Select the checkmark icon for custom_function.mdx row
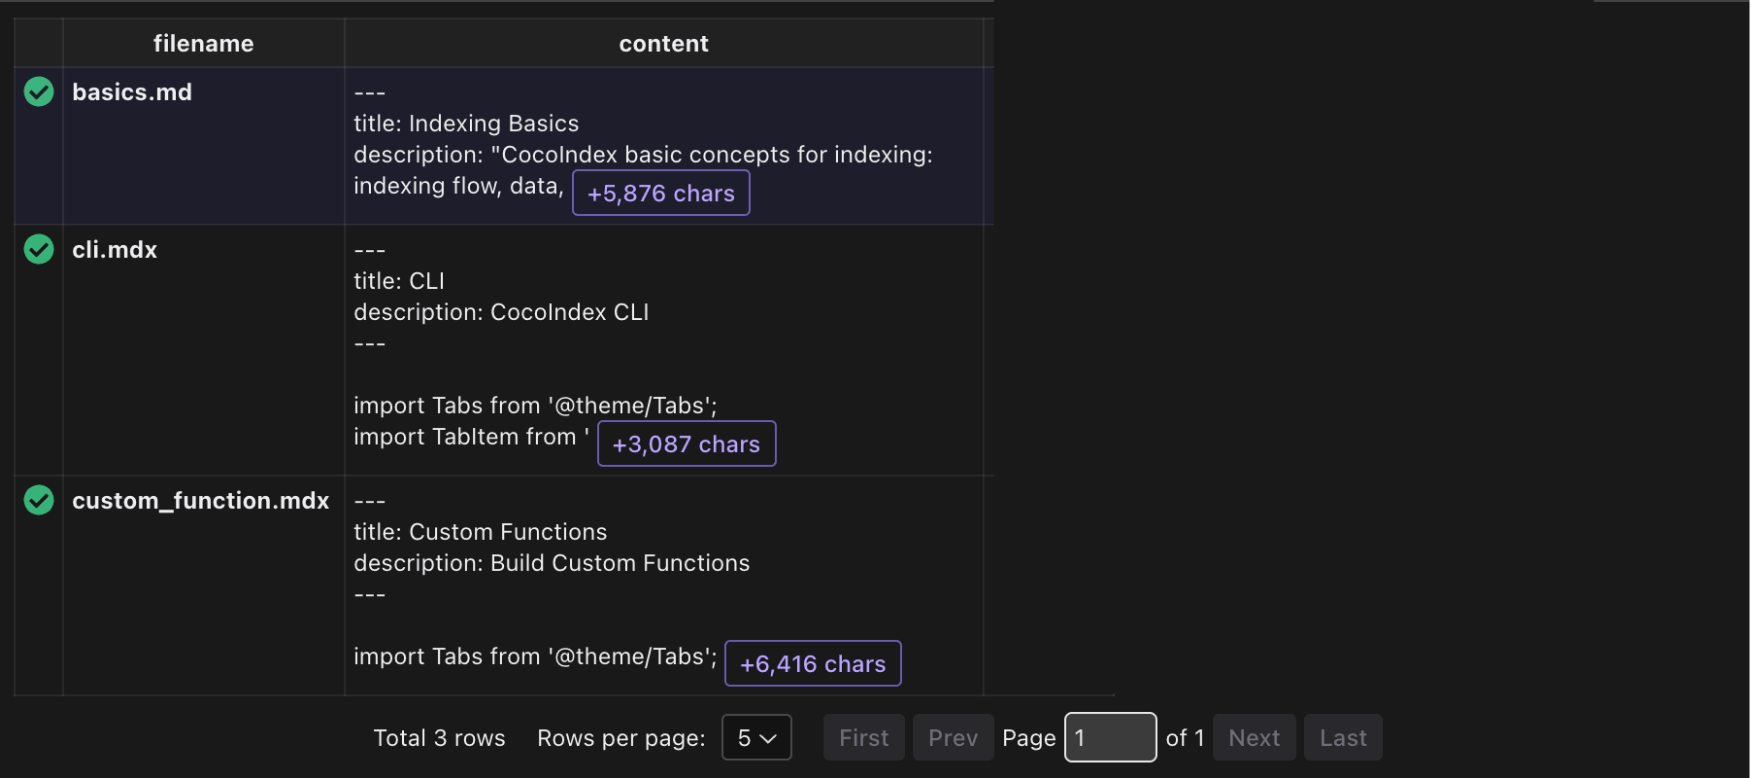Screen dimensions: 1753x778 (38, 500)
